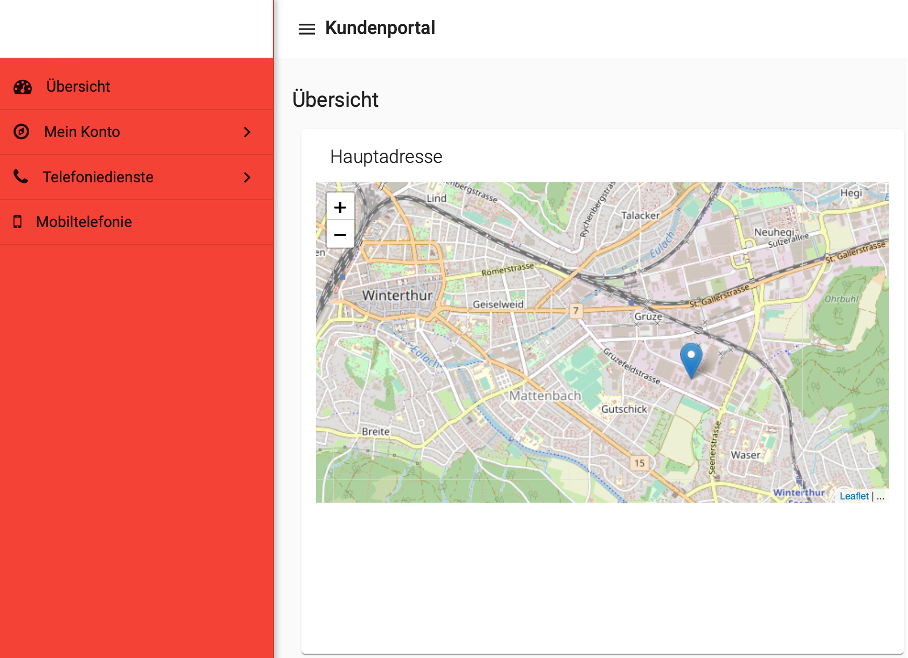
Task: Open Mobiltelefonie menu item
Action: point(137,222)
